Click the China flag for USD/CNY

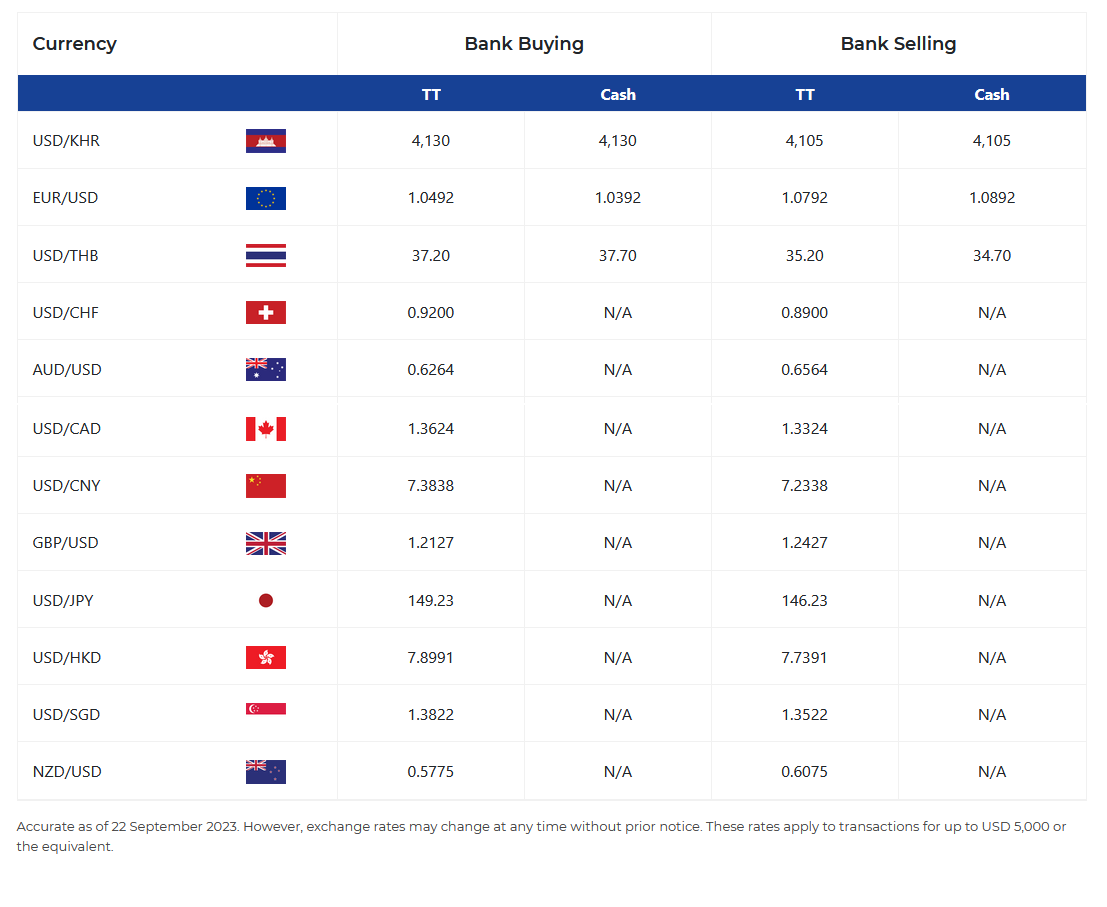click(x=266, y=485)
